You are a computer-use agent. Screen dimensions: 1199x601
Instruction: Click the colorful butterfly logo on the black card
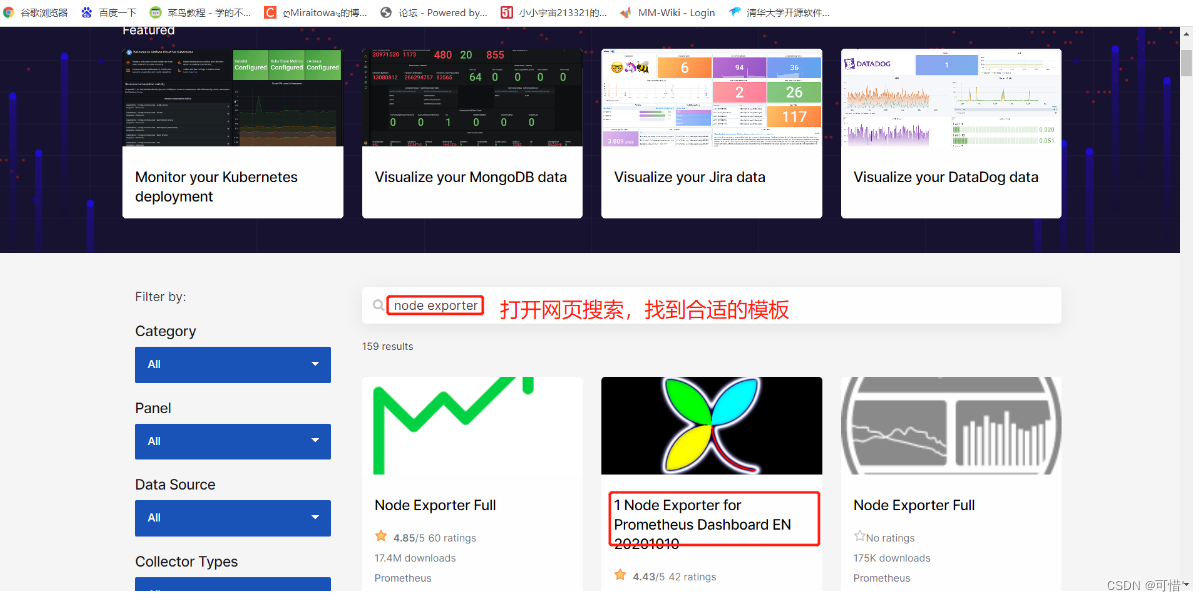point(711,425)
